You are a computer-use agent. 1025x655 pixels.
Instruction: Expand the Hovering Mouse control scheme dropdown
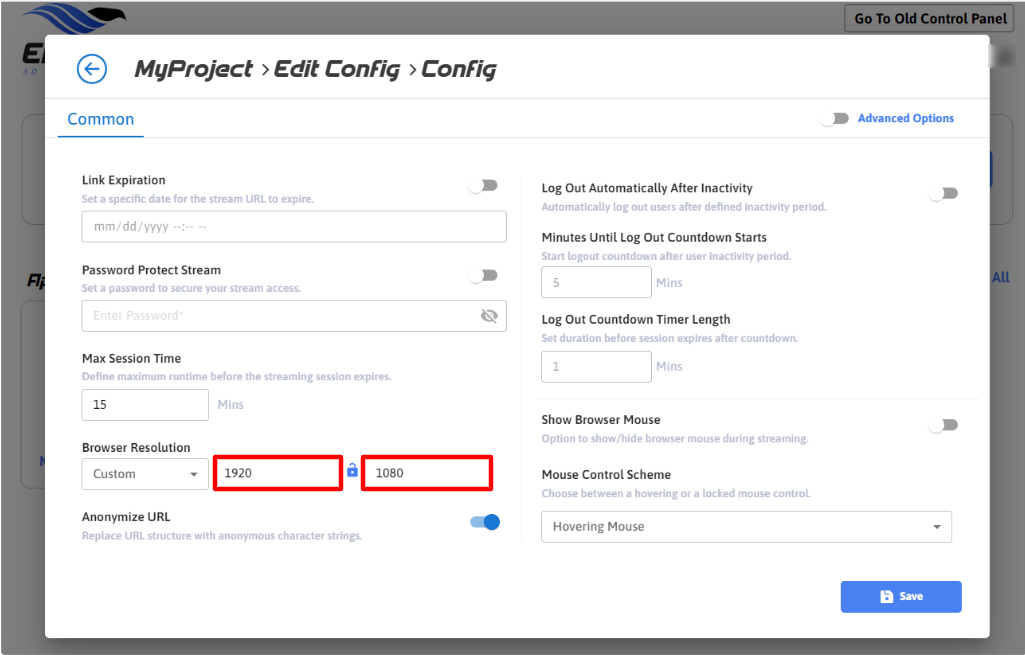click(746, 527)
